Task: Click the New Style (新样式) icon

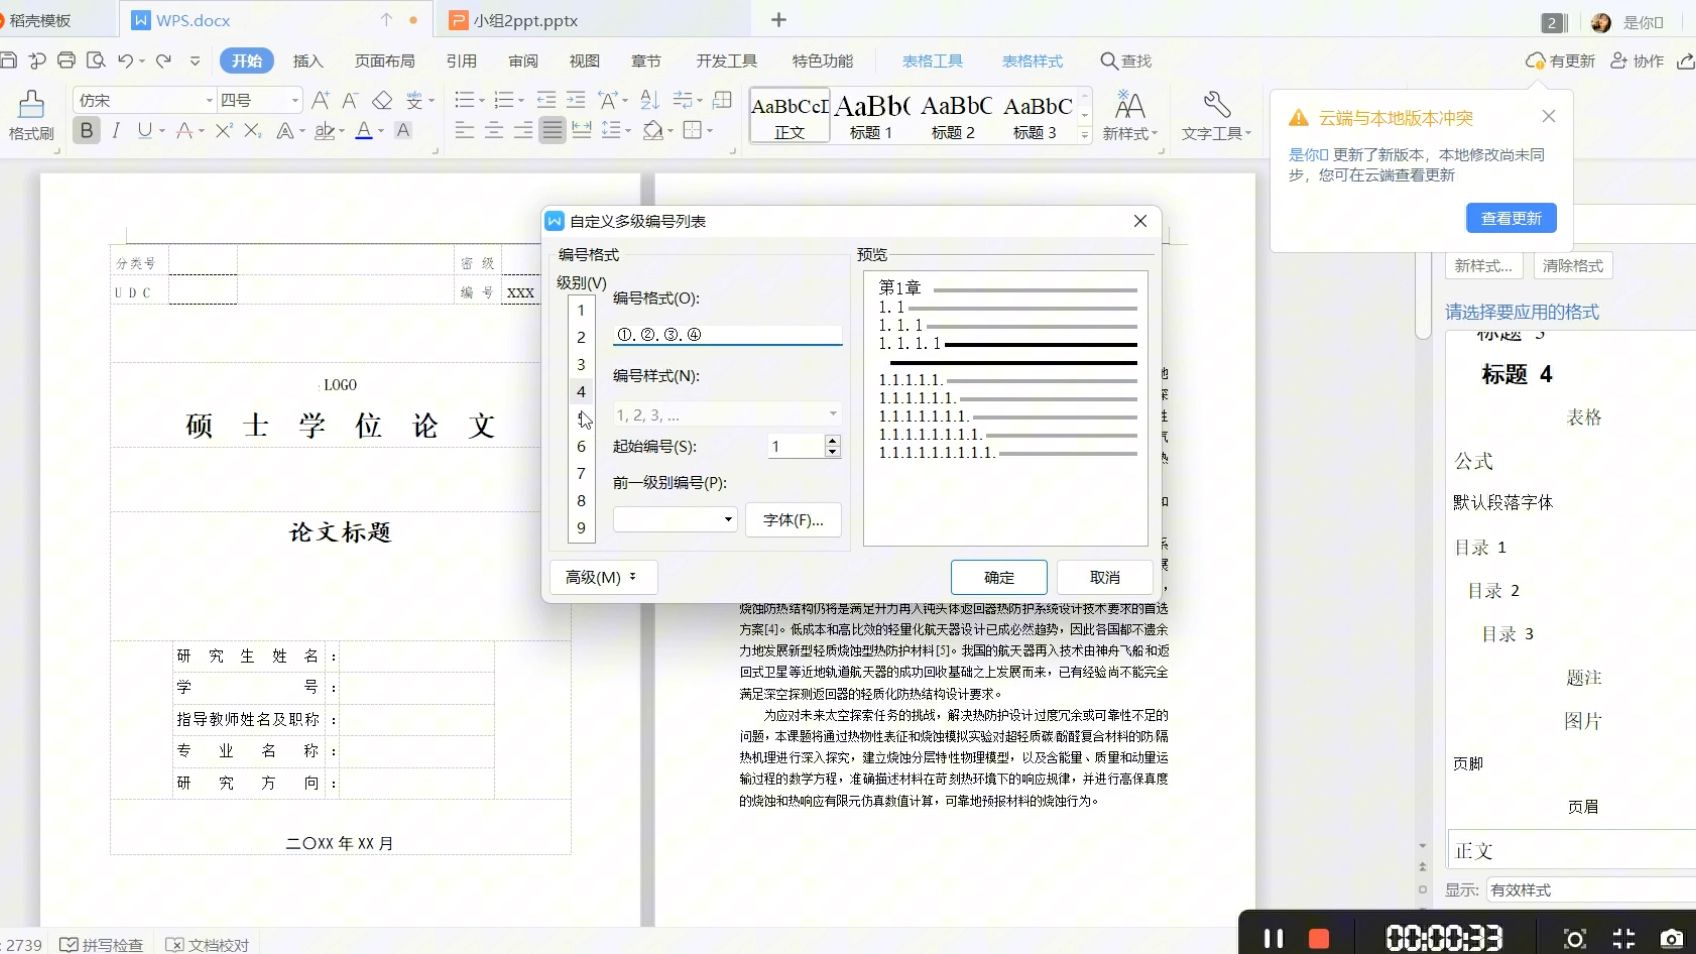Action: click(x=1130, y=104)
